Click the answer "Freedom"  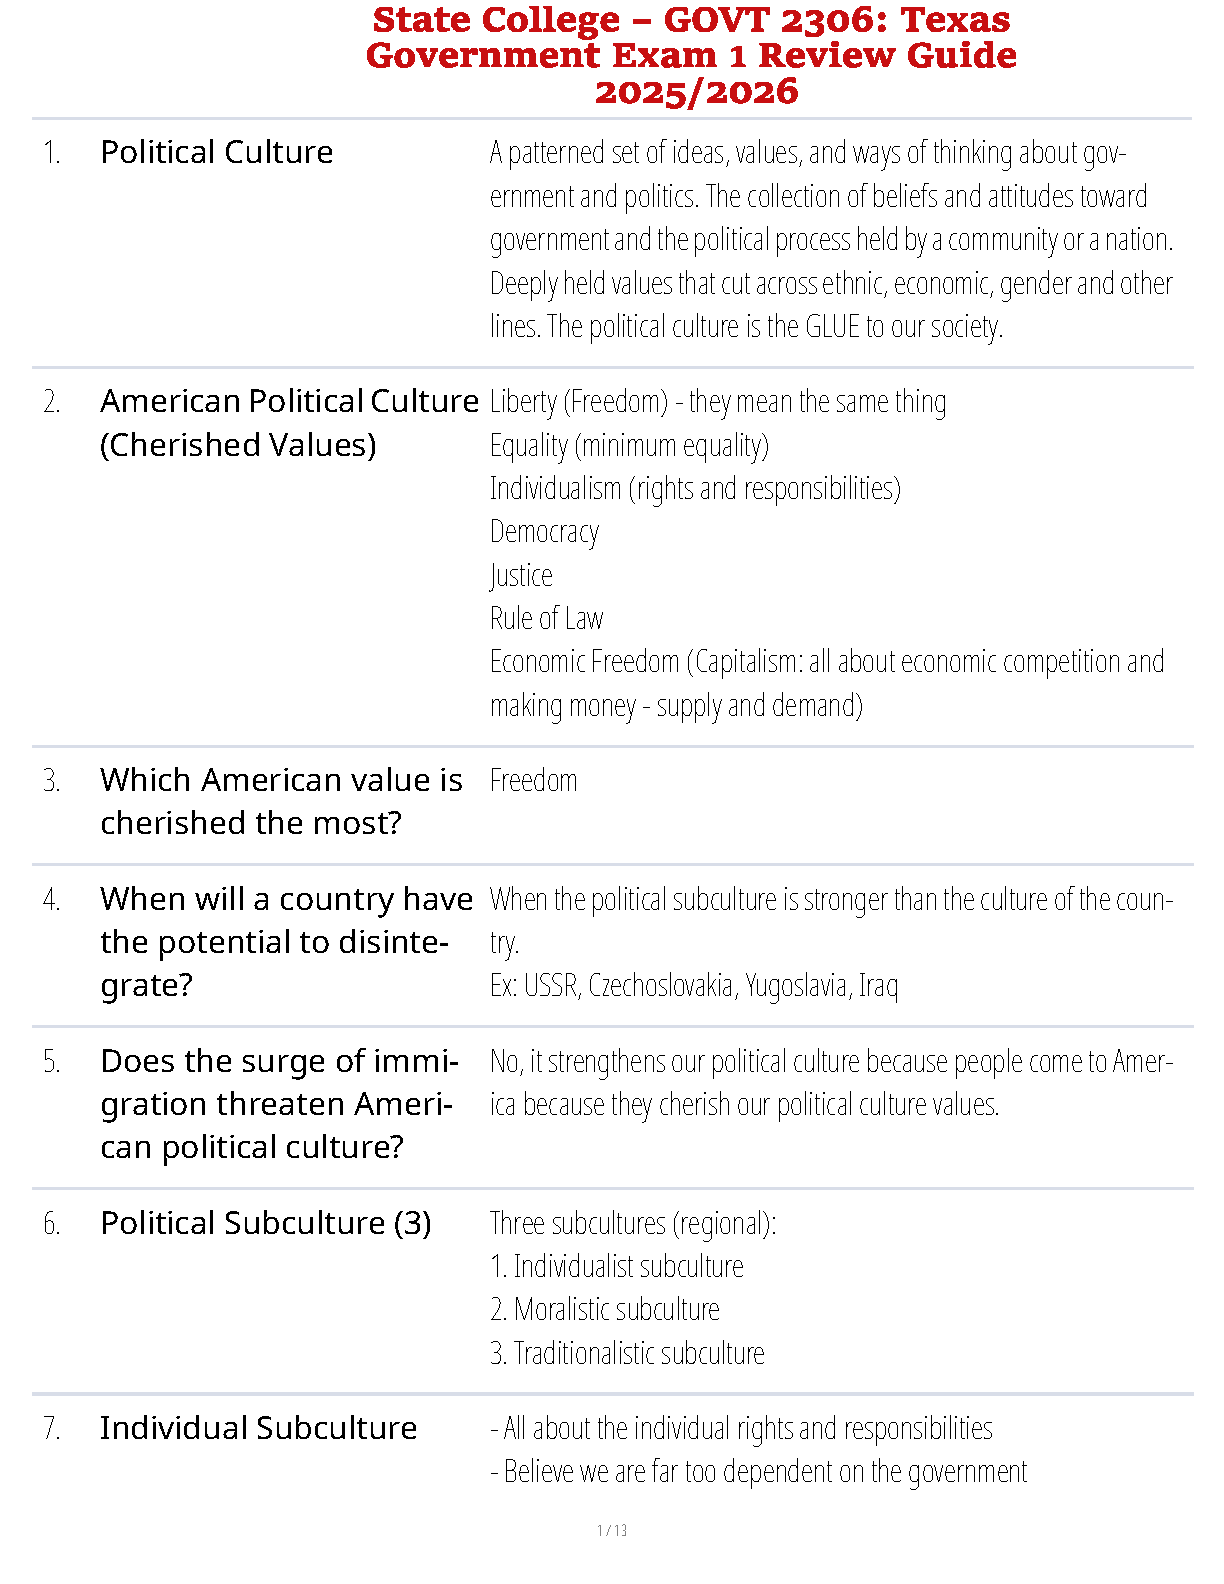coord(533,780)
